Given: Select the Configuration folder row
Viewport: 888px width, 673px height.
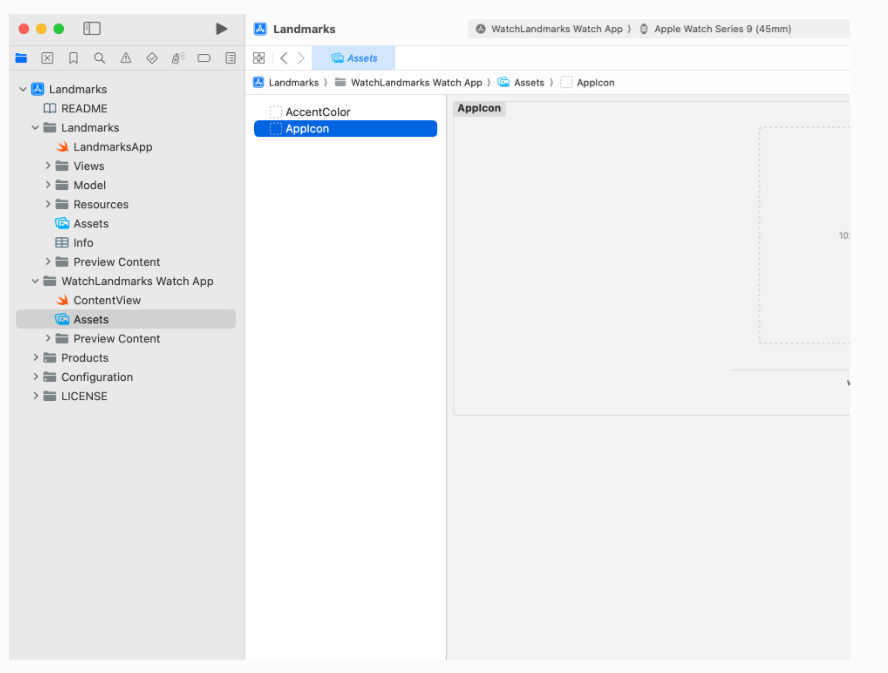Looking at the screenshot, I should [x=126, y=377].
